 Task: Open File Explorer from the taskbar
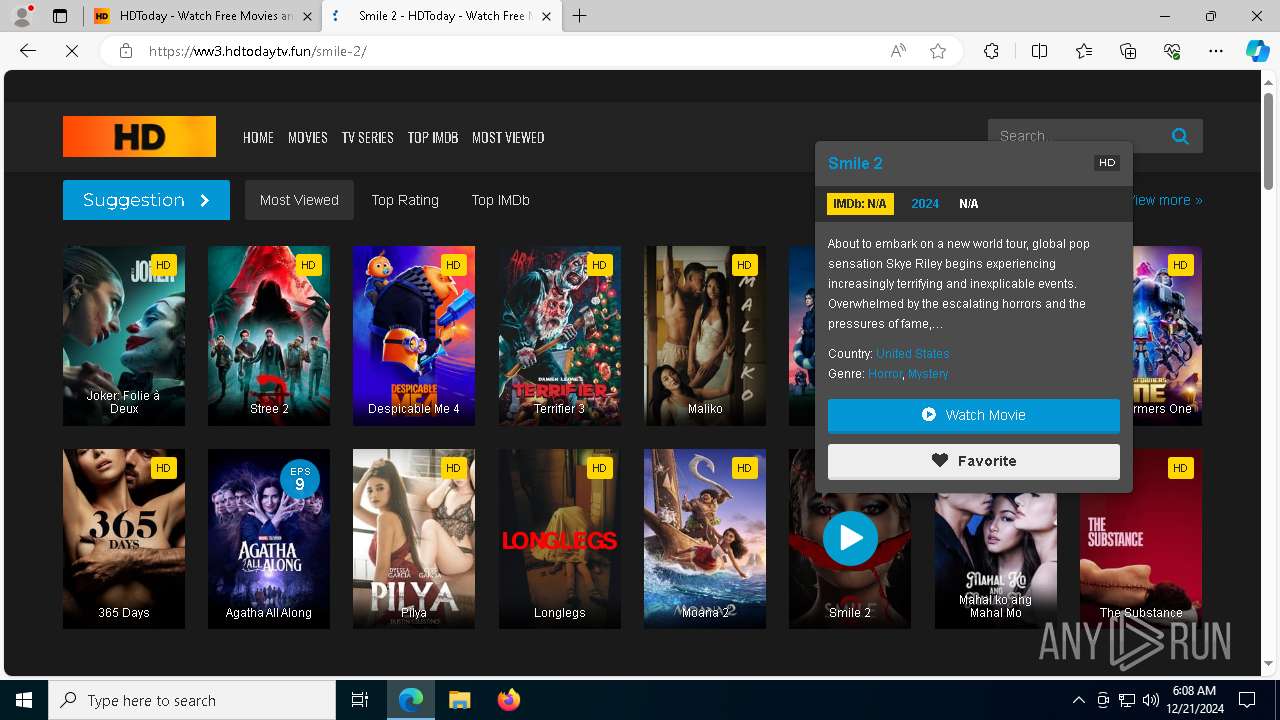click(x=459, y=700)
